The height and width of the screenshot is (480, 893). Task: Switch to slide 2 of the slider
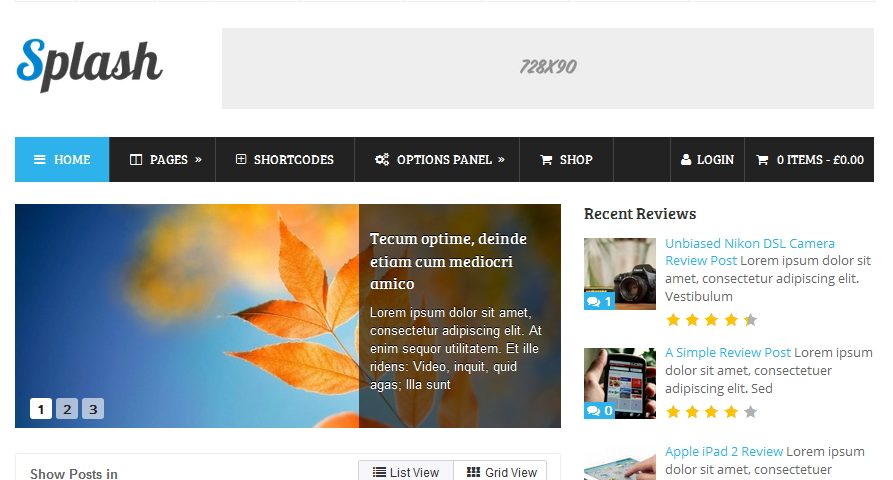(67, 409)
